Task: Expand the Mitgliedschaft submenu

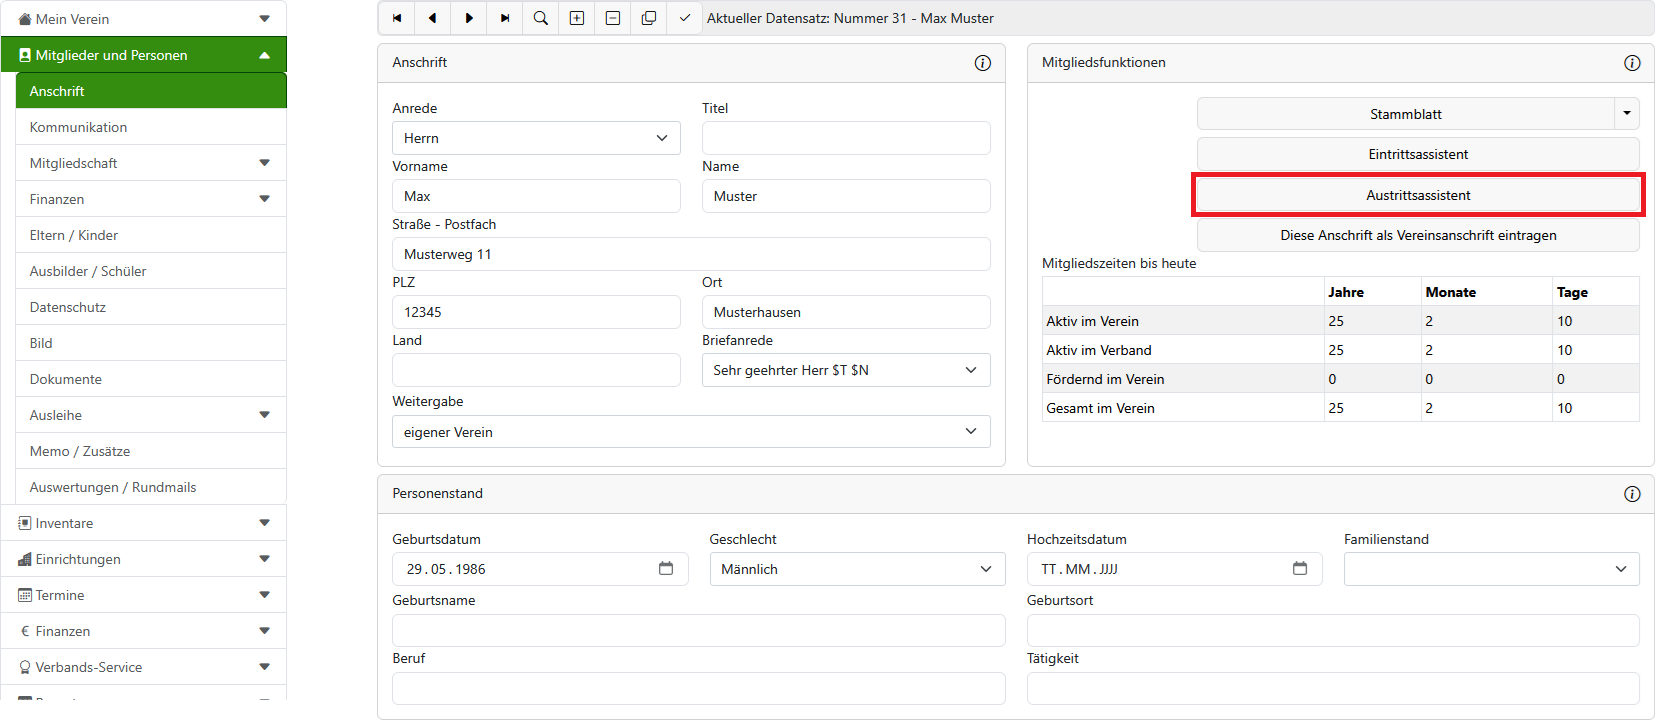Action: [x=264, y=163]
